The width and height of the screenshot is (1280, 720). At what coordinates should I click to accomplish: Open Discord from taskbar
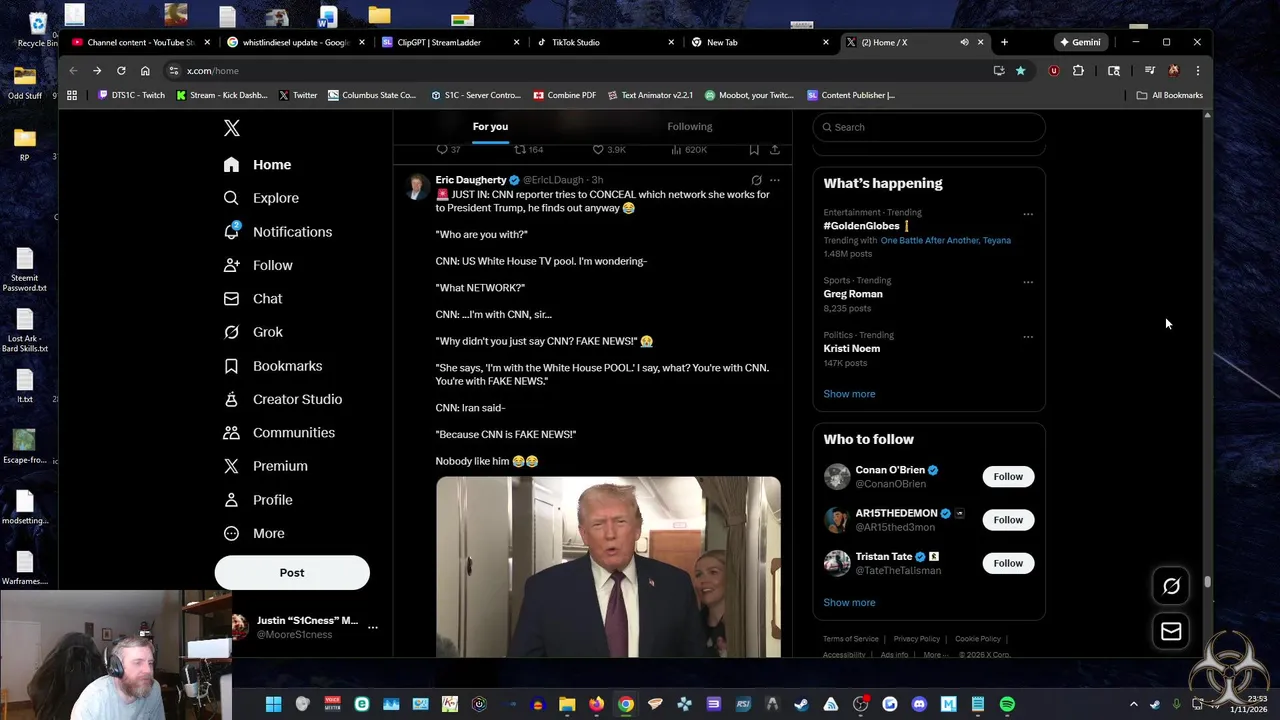click(x=919, y=704)
